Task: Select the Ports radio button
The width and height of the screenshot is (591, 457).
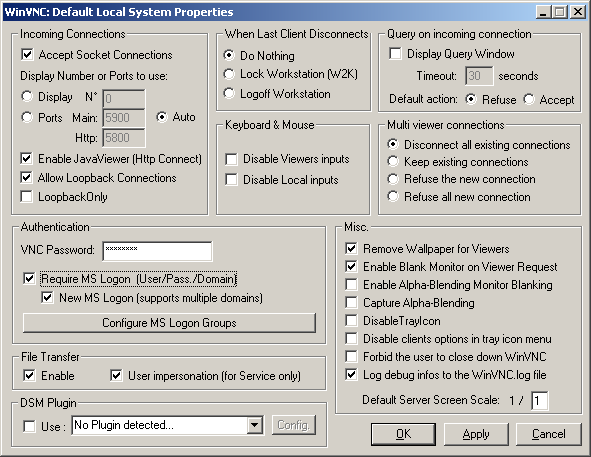Action: point(27,117)
